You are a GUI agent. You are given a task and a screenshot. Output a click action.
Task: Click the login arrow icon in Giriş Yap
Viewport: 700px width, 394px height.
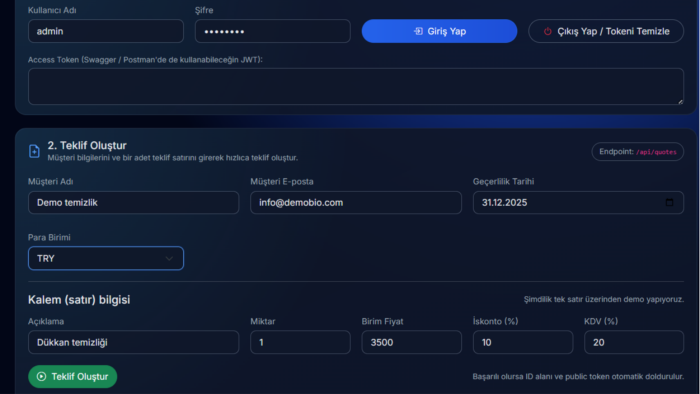[x=418, y=31]
